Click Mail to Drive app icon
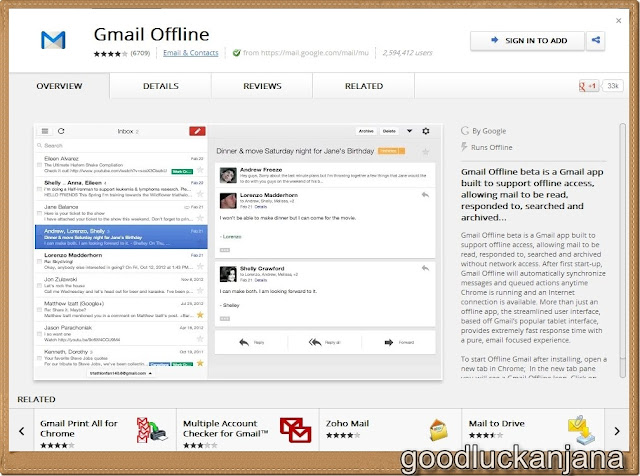Viewport: 640px width, 476px height. pos(581,430)
